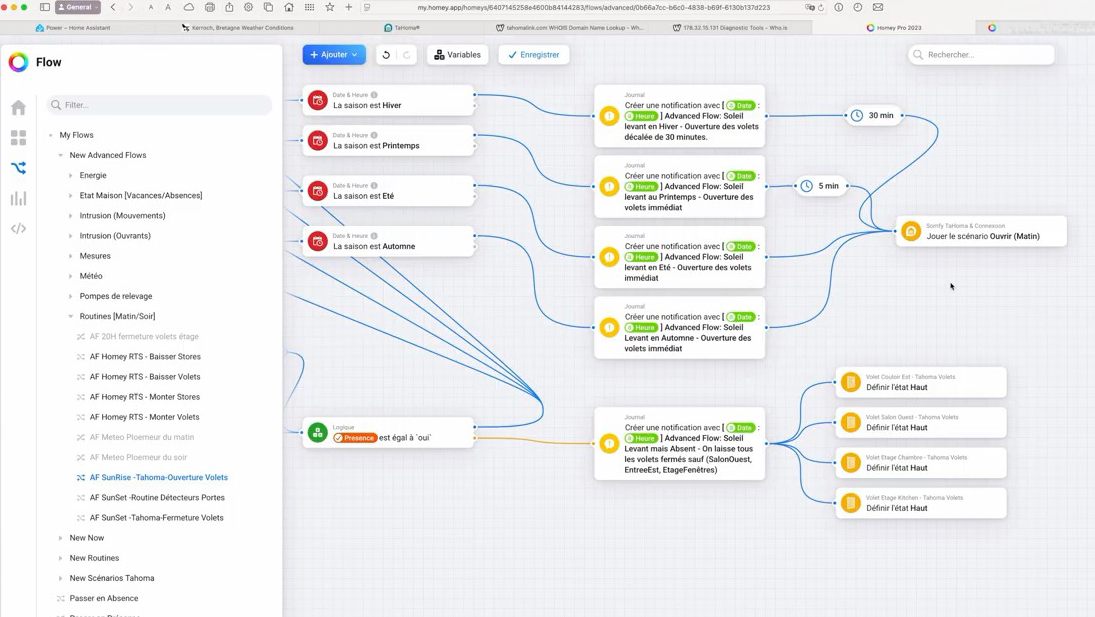Click the red calendar icon of La saison est Printemps

click(x=318, y=141)
